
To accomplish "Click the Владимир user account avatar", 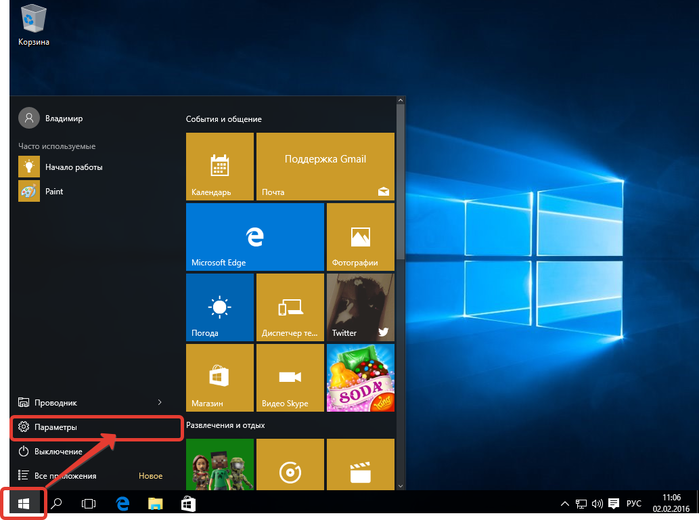I will click(x=29, y=118).
